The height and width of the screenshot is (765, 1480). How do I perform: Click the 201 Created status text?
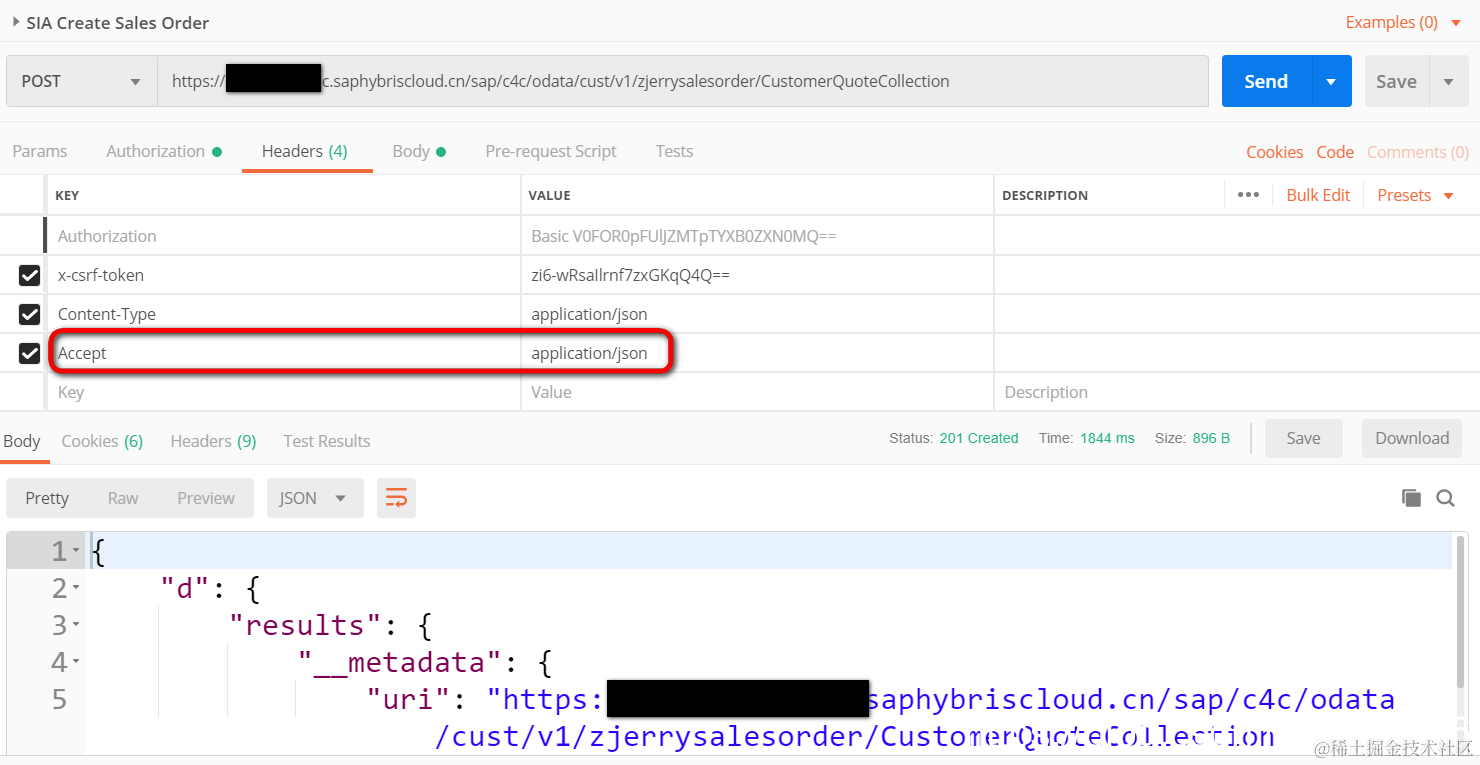tap(979, 438)
